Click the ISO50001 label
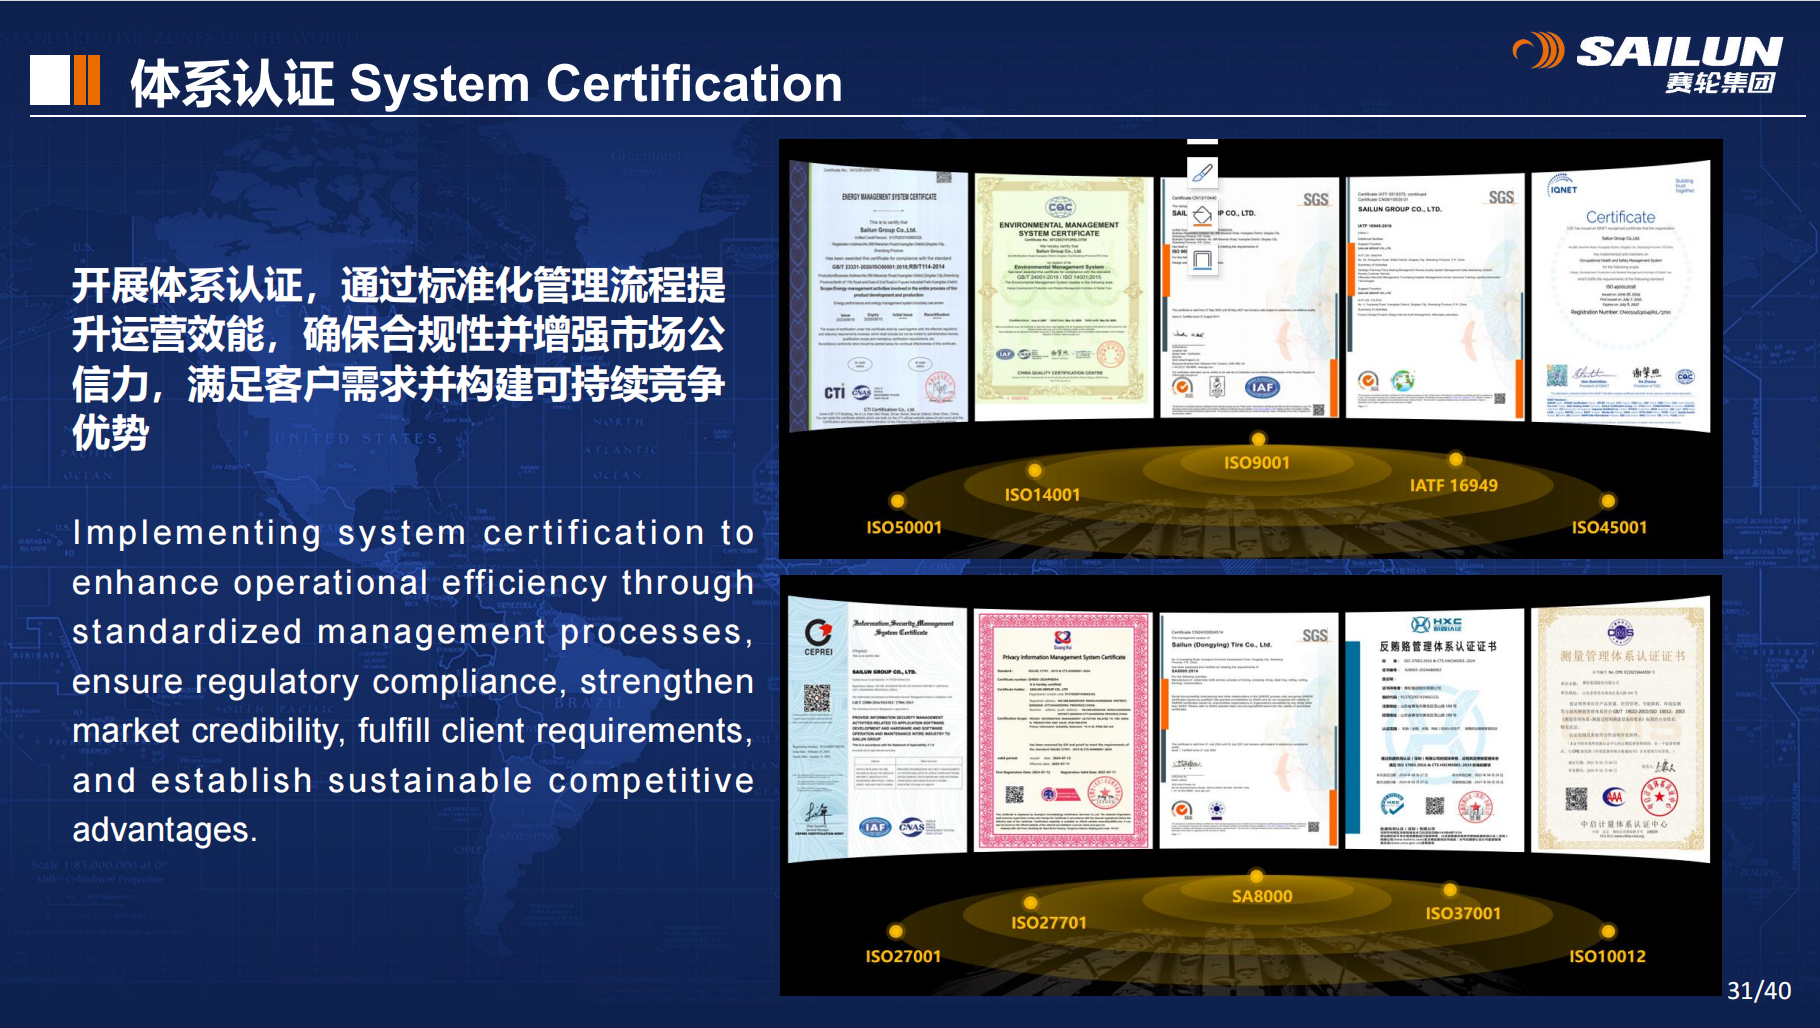This screenshot has height=1028, width=1820. (903, 527)
